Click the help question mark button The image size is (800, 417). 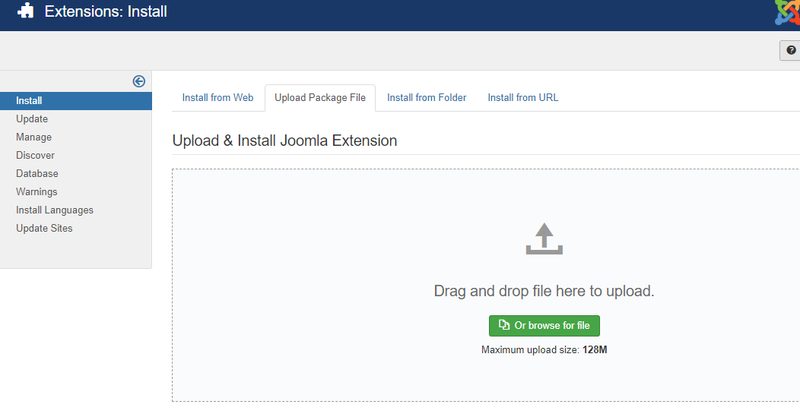pos(790,50)
